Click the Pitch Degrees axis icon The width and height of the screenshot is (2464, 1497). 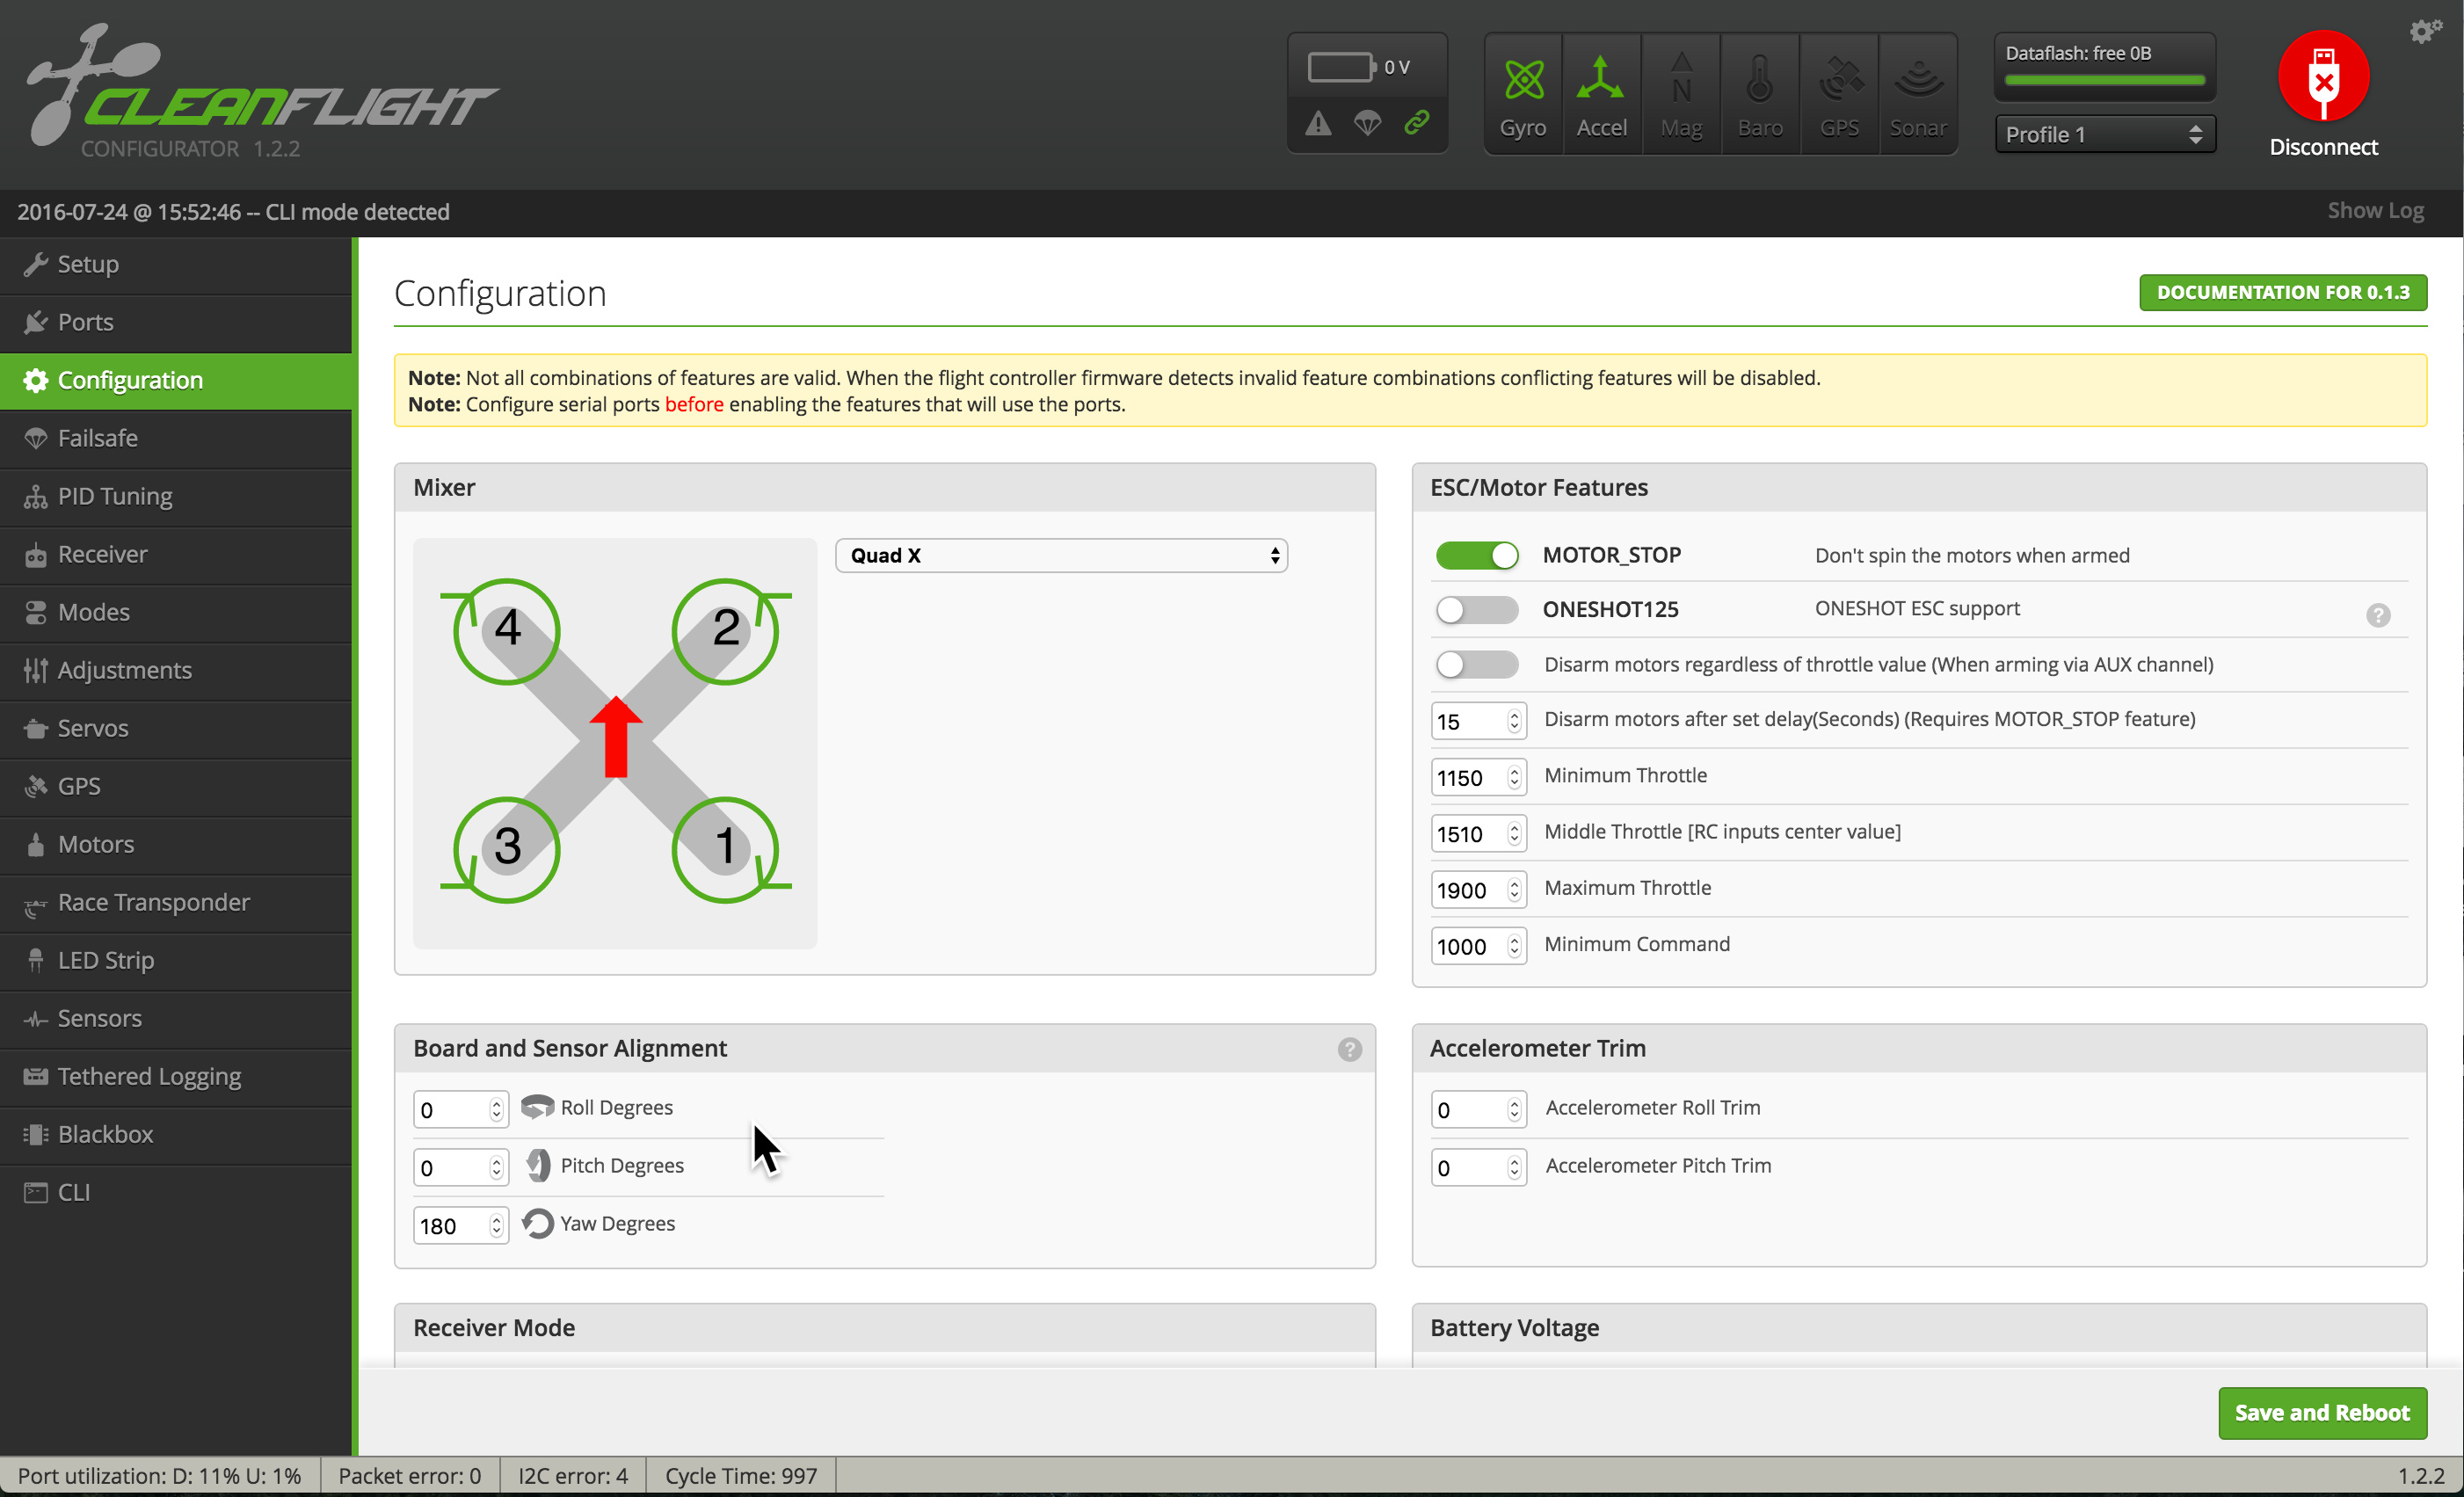[538, 1165]
